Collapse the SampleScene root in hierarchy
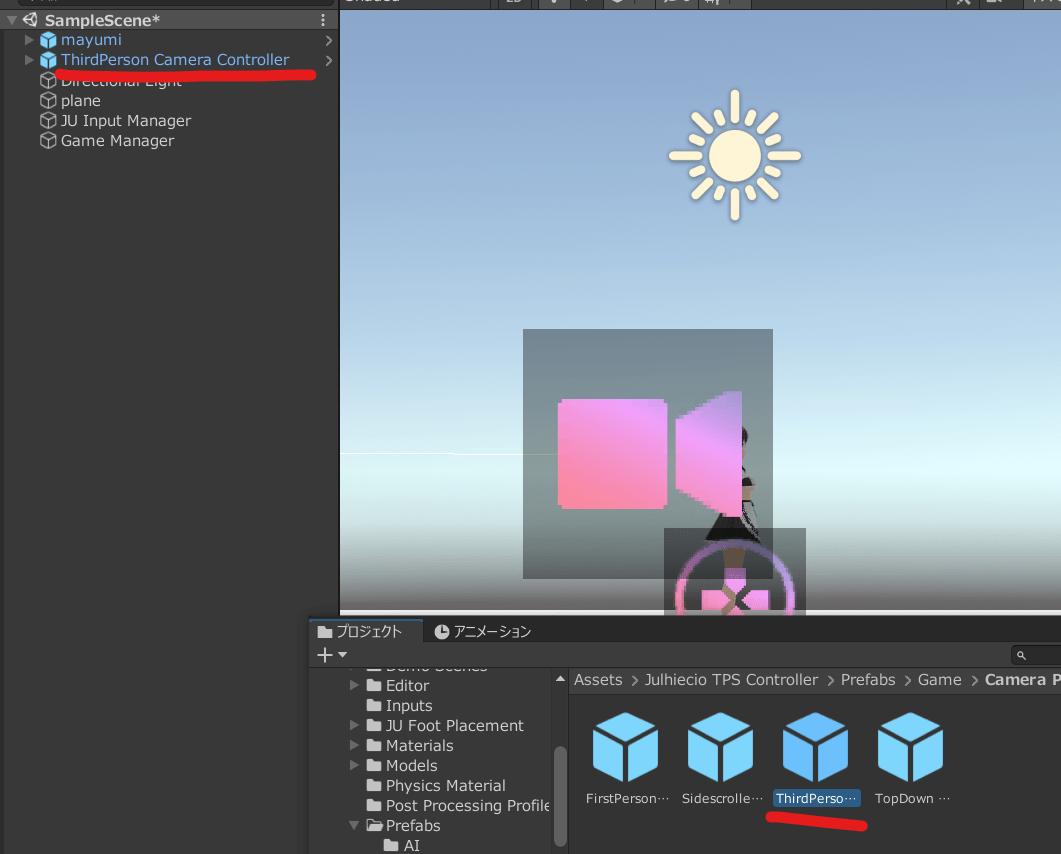Screen dimensions: 1061x854 pyautogui.click(x=12, y=20)
